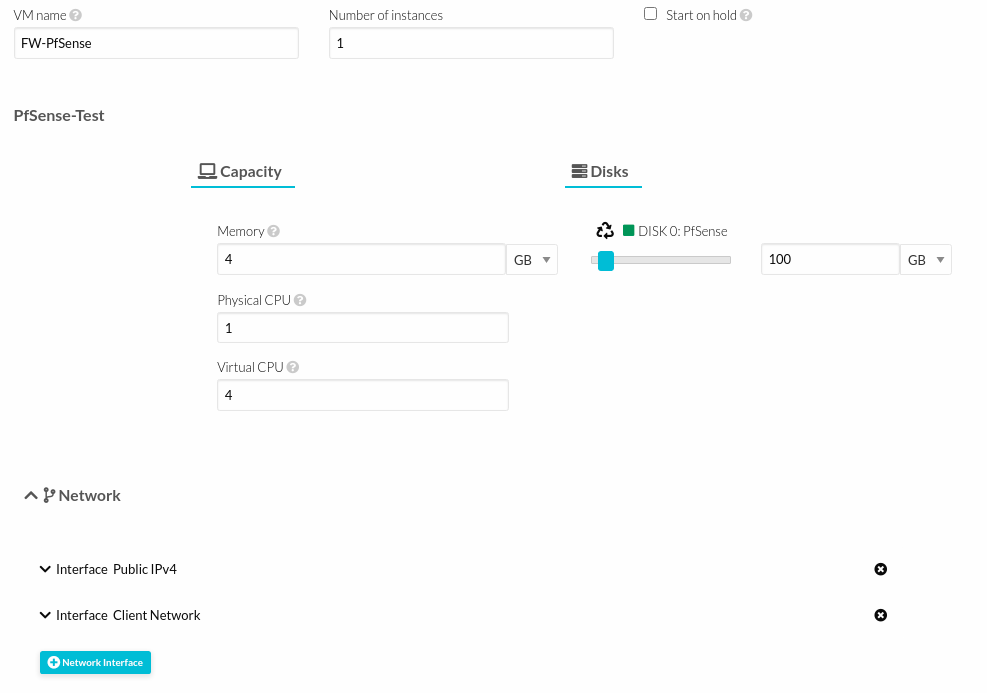Click the Memory help question mark icon
This screenshot has height=693, width=987.
coord(274,232)
